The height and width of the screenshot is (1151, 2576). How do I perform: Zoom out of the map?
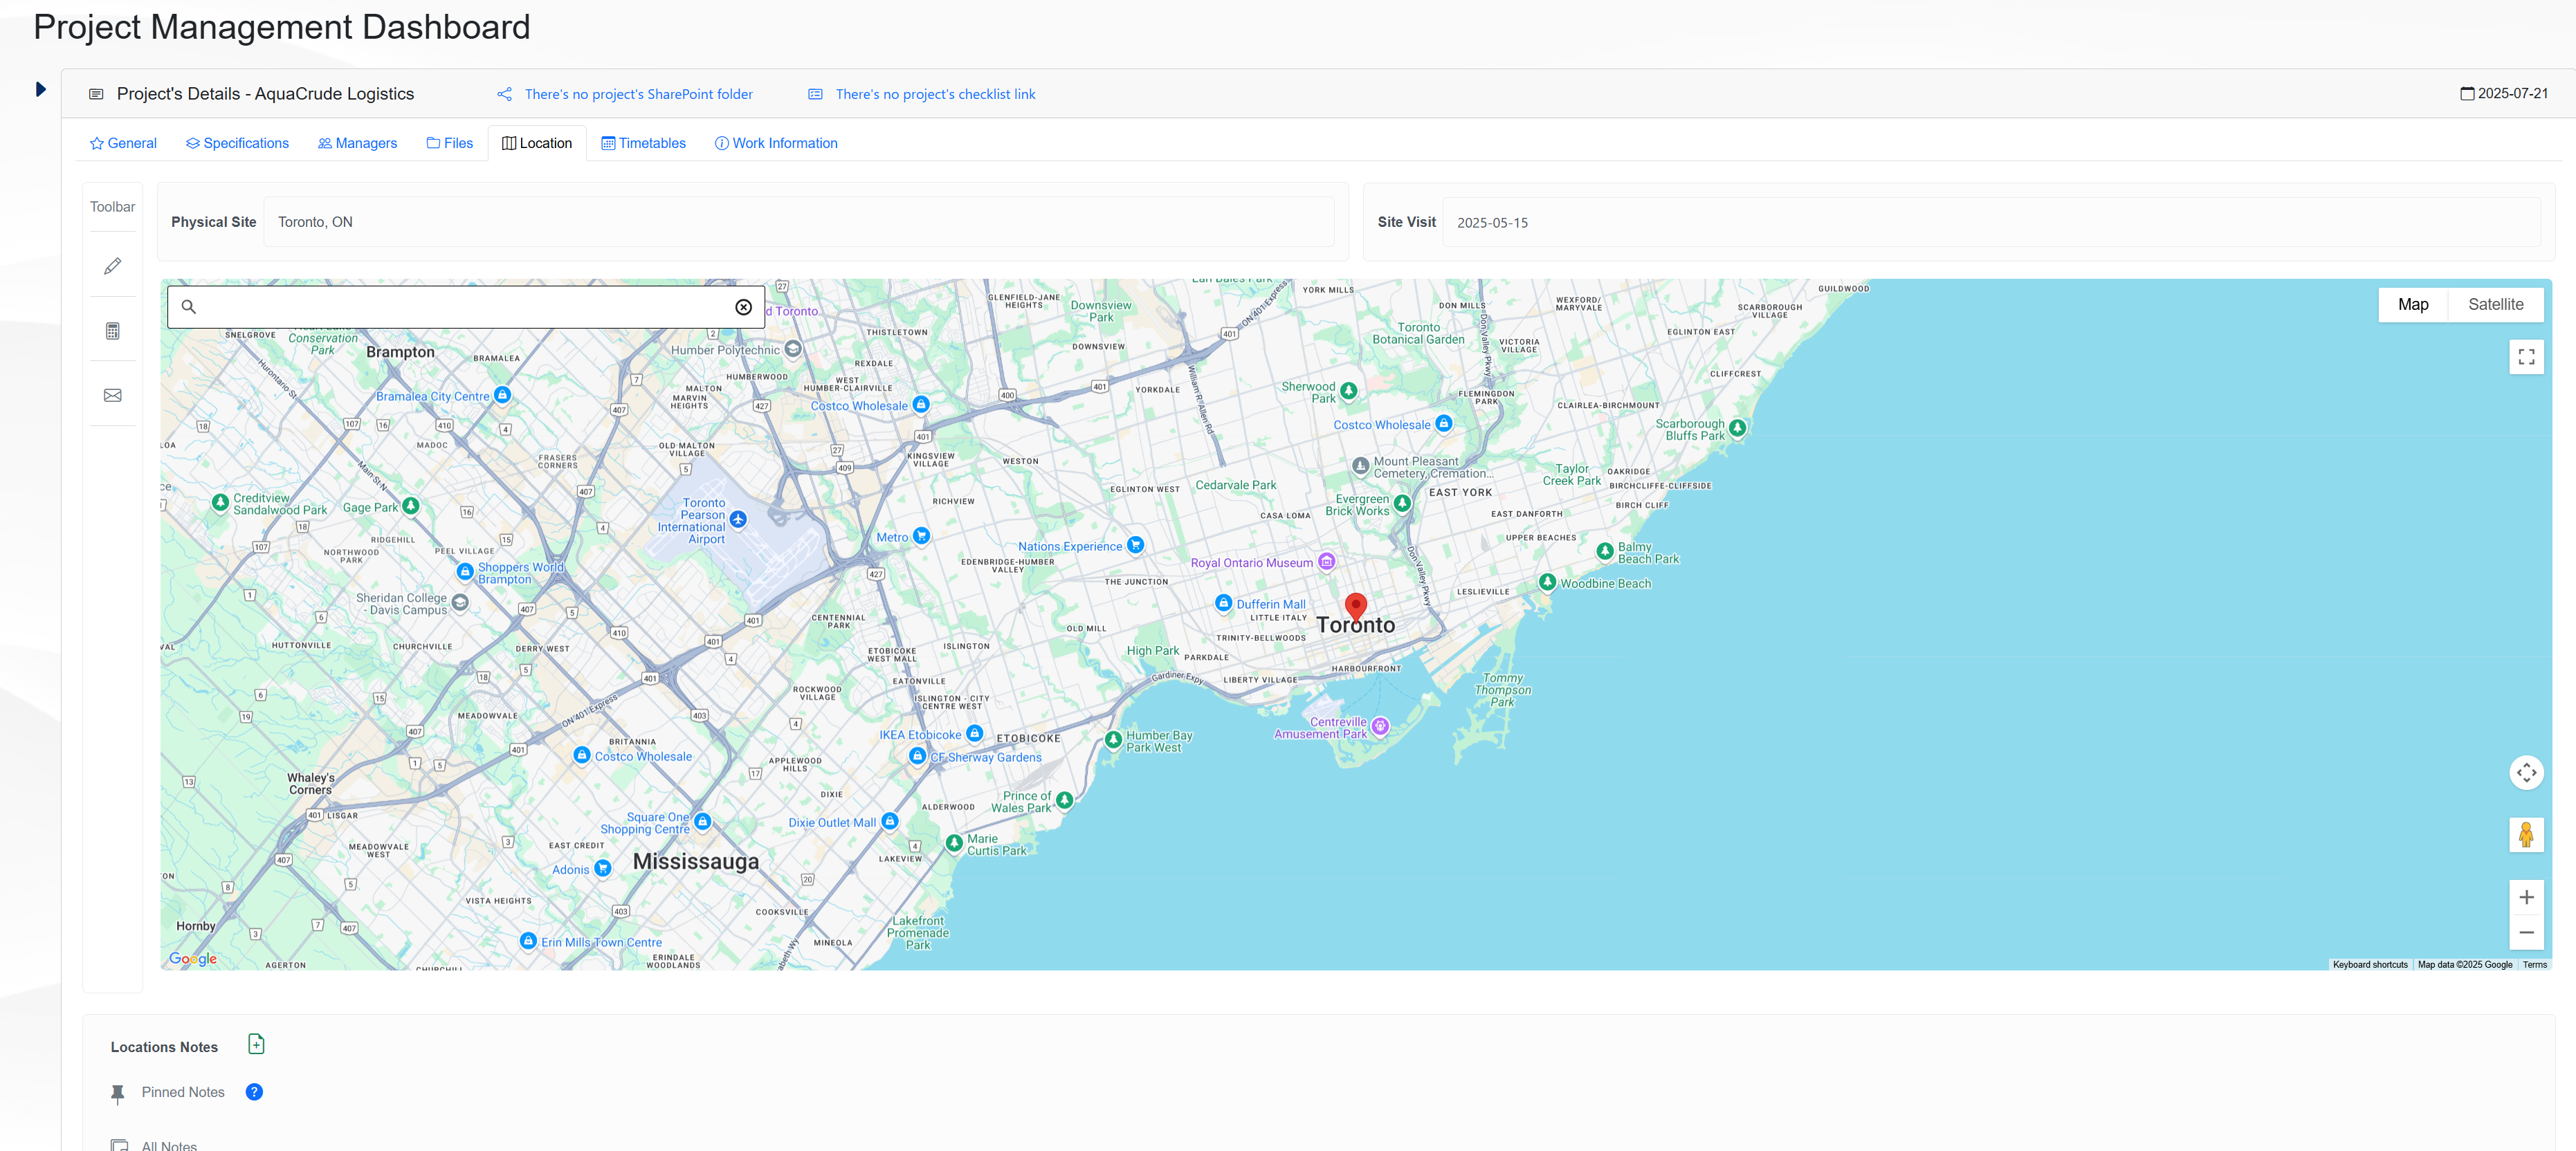point(2525,932)
